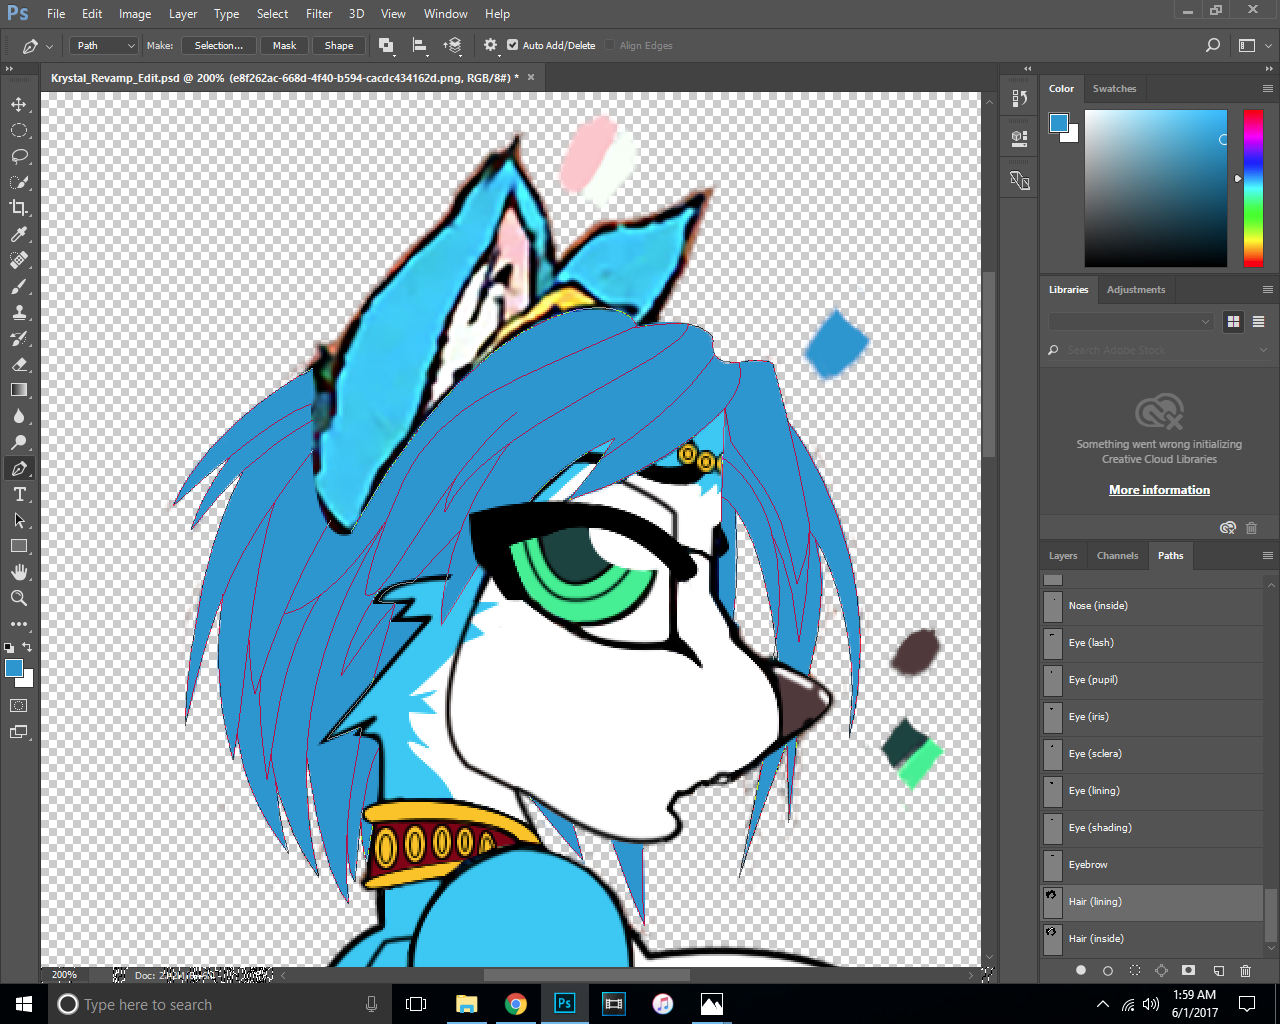This screenshot has width=1280, height=1024.
Task: Open the Path mode dropdown
Action: click(x=104, y=45)
